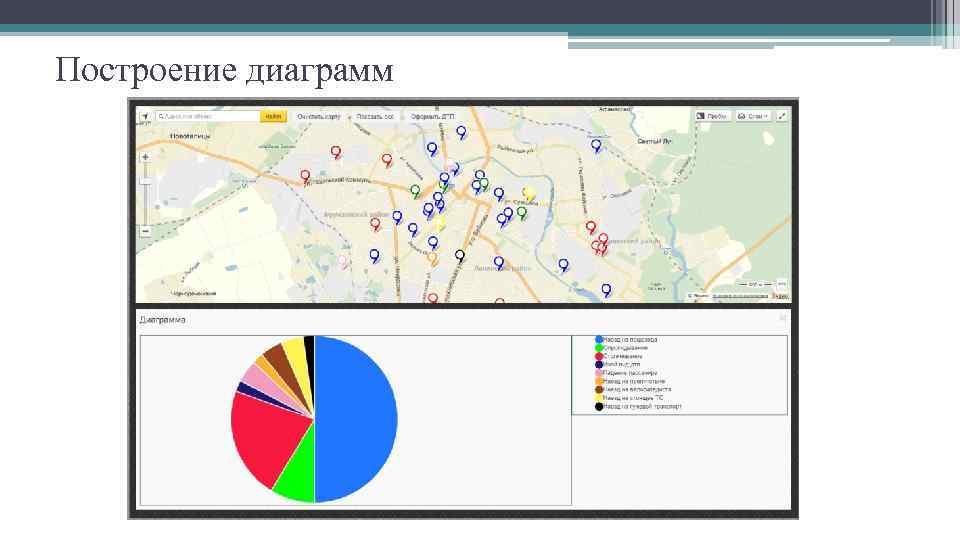This screenshot has width=960, height=540.
Task: Click the Диаграмма panel title
Action: 162,320
